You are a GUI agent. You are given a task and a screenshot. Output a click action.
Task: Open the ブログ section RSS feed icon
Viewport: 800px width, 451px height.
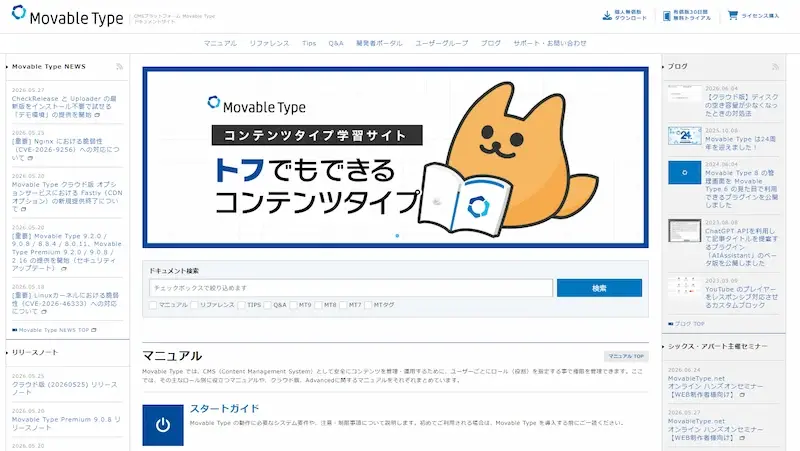coord(776,66)
